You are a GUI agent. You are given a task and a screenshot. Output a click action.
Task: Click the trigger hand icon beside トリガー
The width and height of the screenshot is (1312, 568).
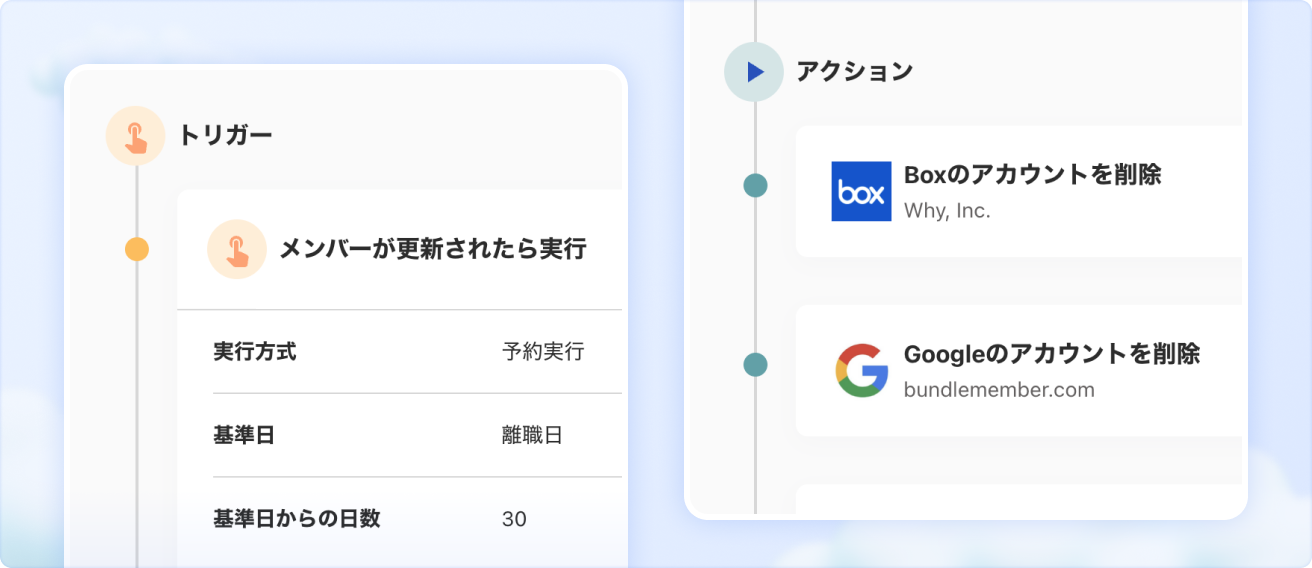pyautogui.click(x=135, y=135)
